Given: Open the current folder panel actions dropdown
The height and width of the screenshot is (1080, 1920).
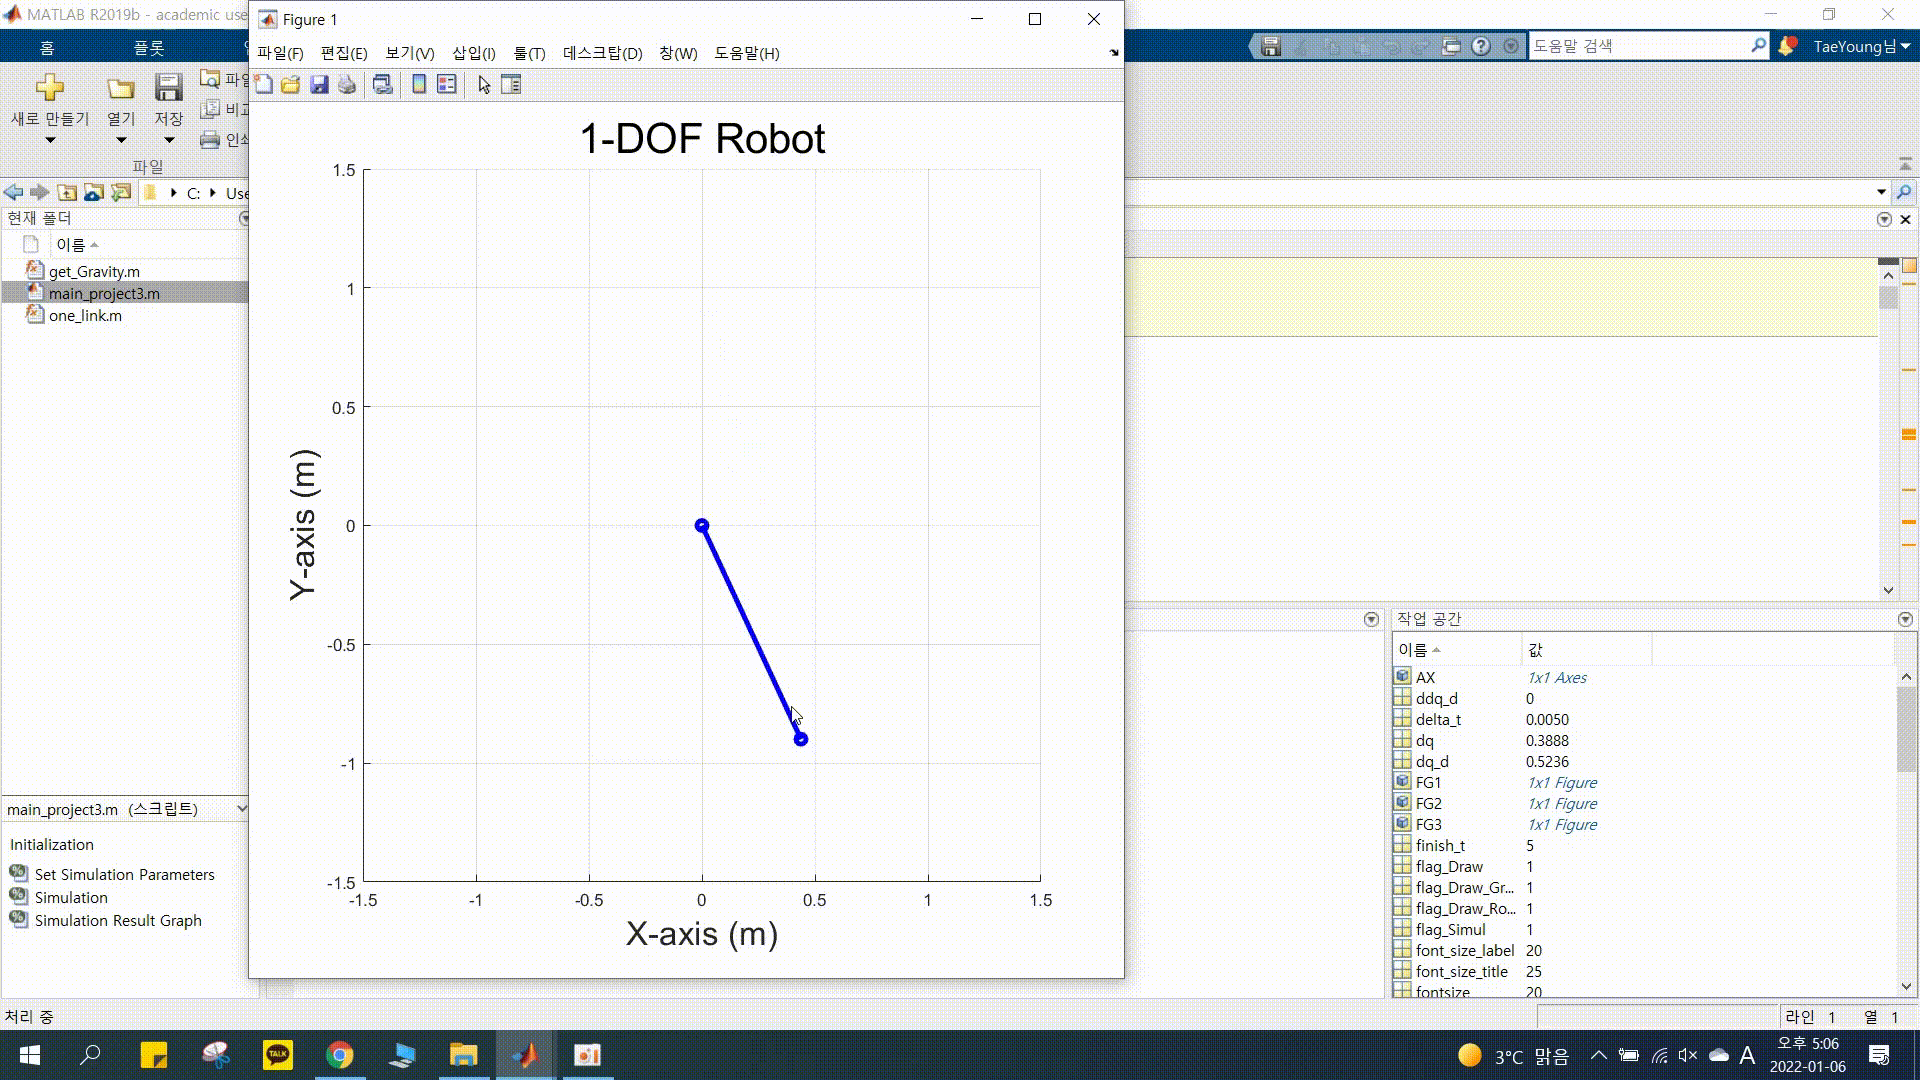Looking at the screenshot, I should coord(244,218).
